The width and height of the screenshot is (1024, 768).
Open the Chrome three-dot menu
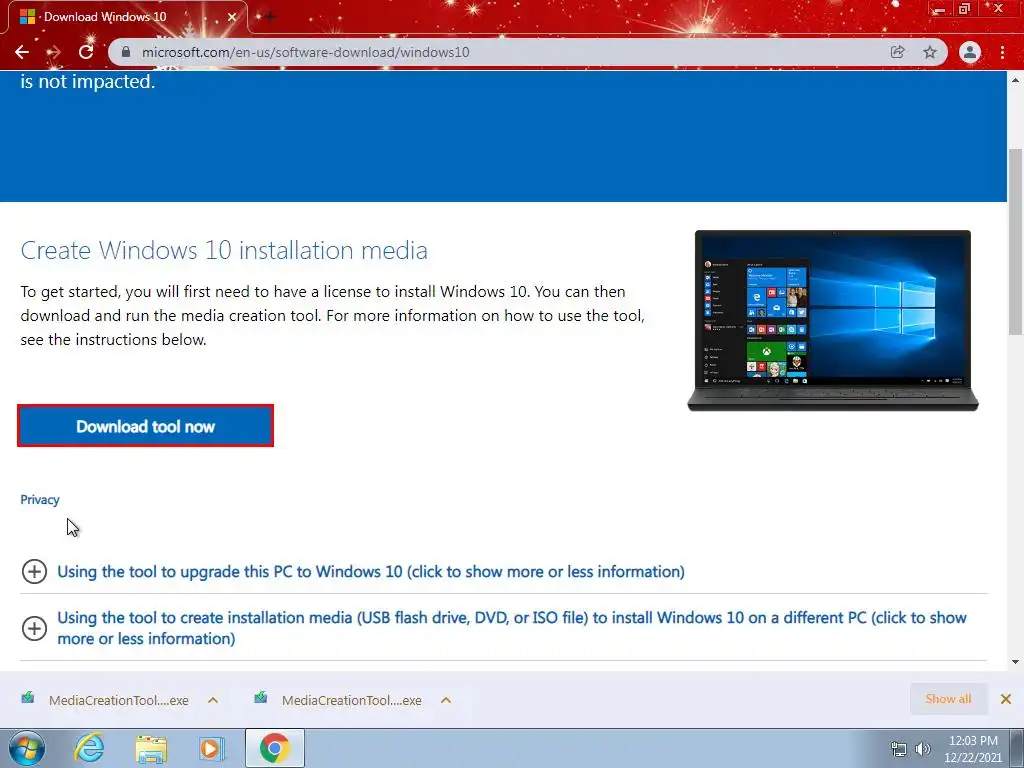(x=1002, y=52)
